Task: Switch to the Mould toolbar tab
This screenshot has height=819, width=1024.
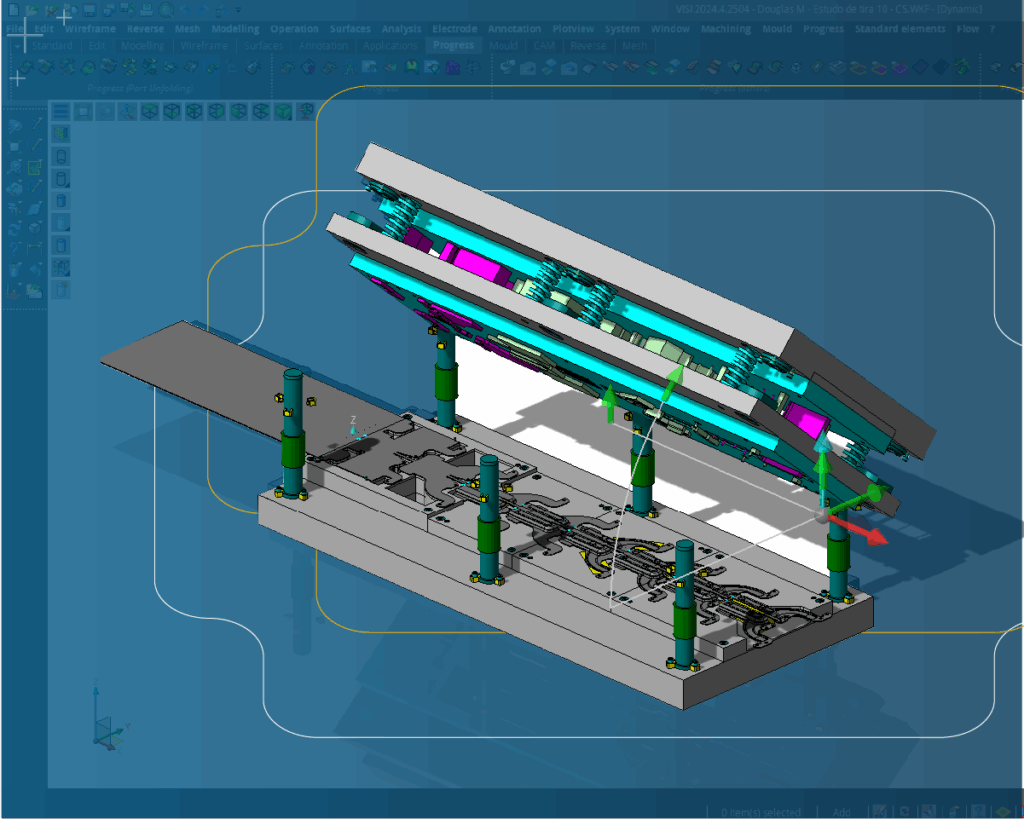Action: click(x=503, y=46)
